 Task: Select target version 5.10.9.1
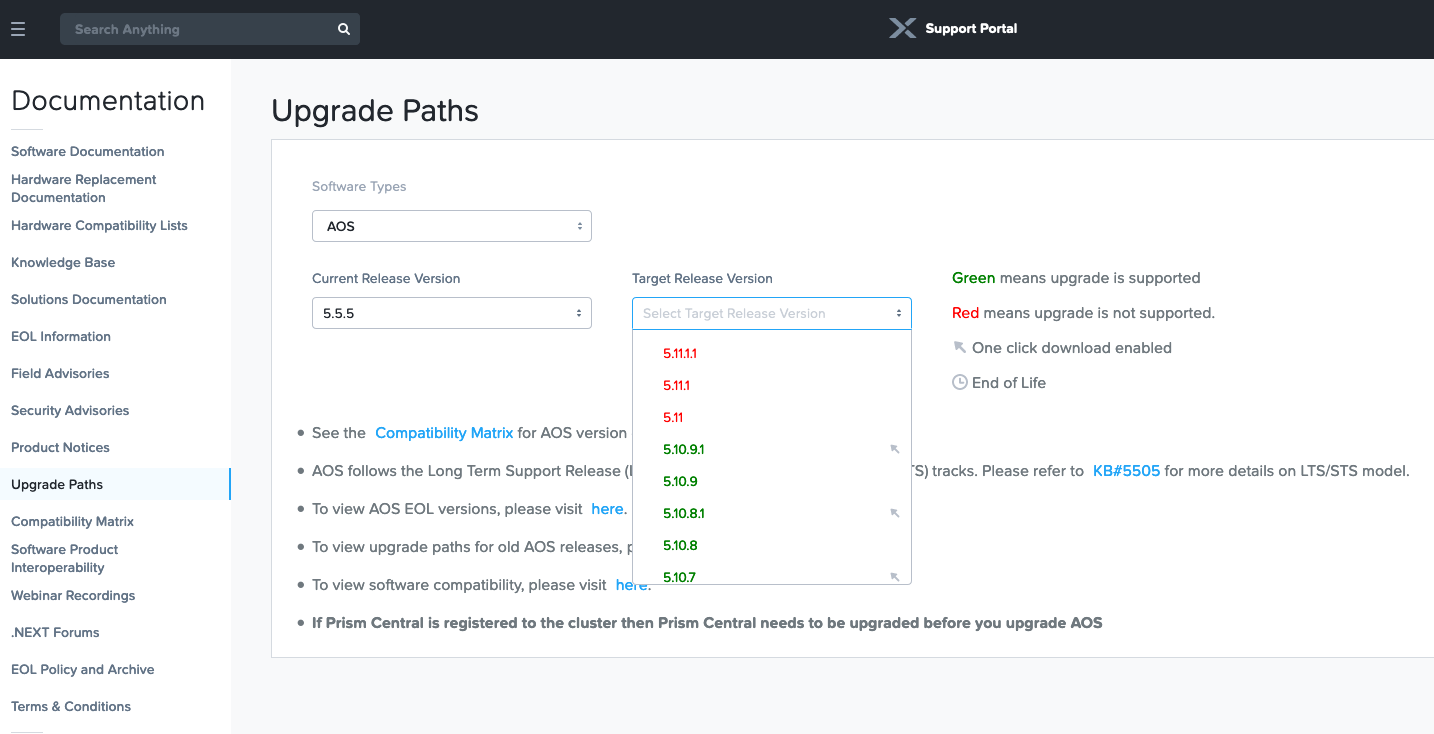[684, 449]
